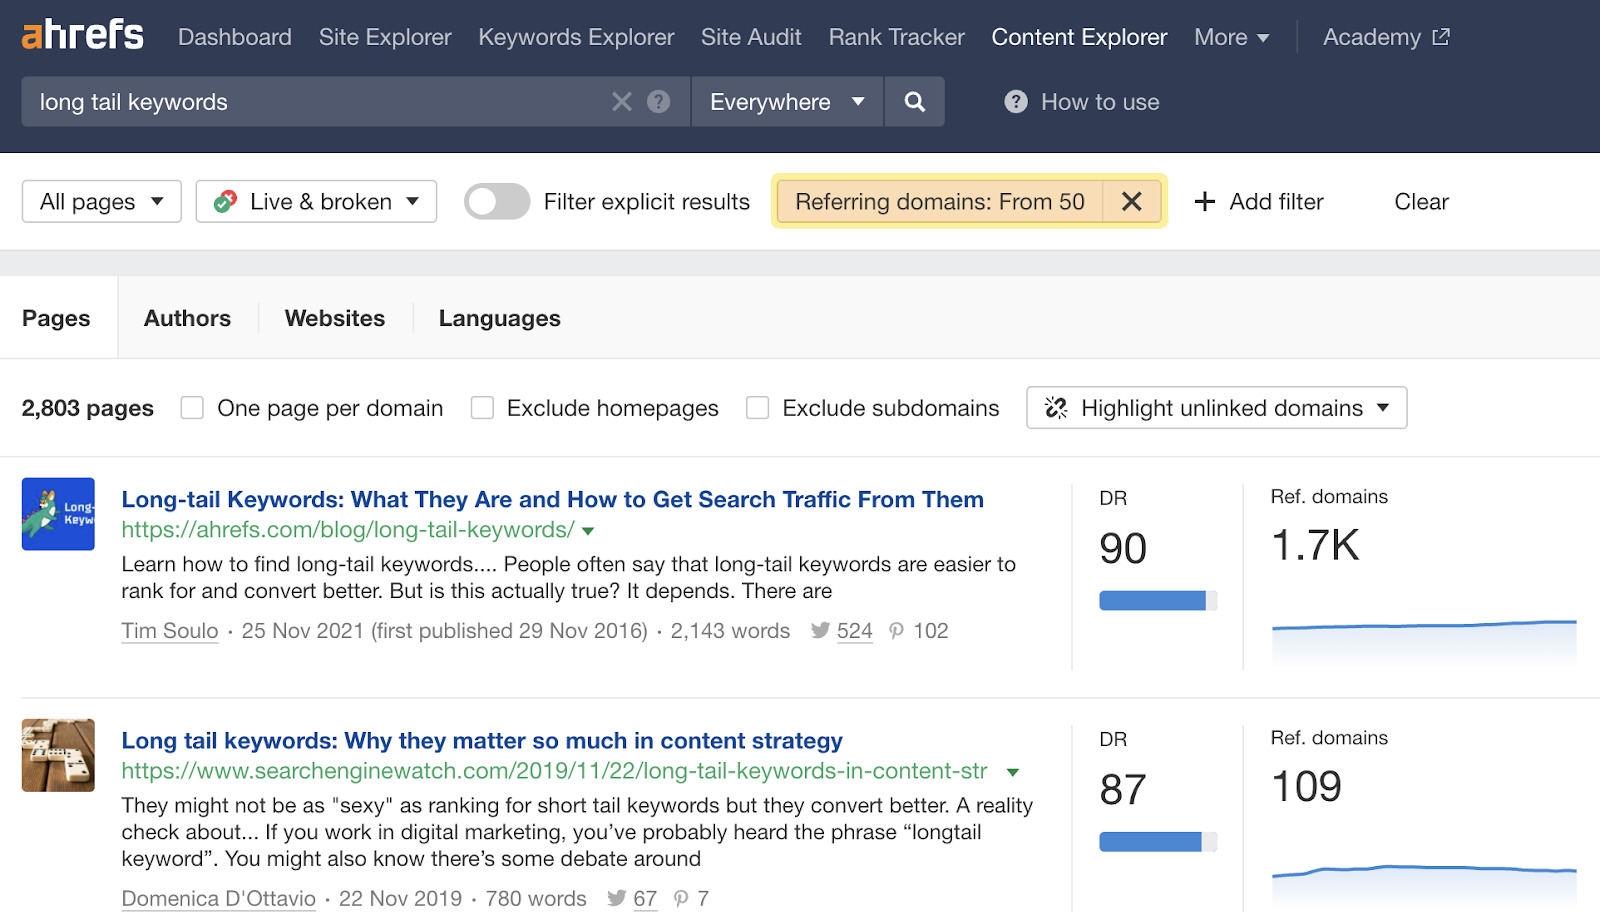Image resolution: width=1600 pixels, height=915 pixels.
Task: Click Twitter share count 524
Action: coord(853,631)
